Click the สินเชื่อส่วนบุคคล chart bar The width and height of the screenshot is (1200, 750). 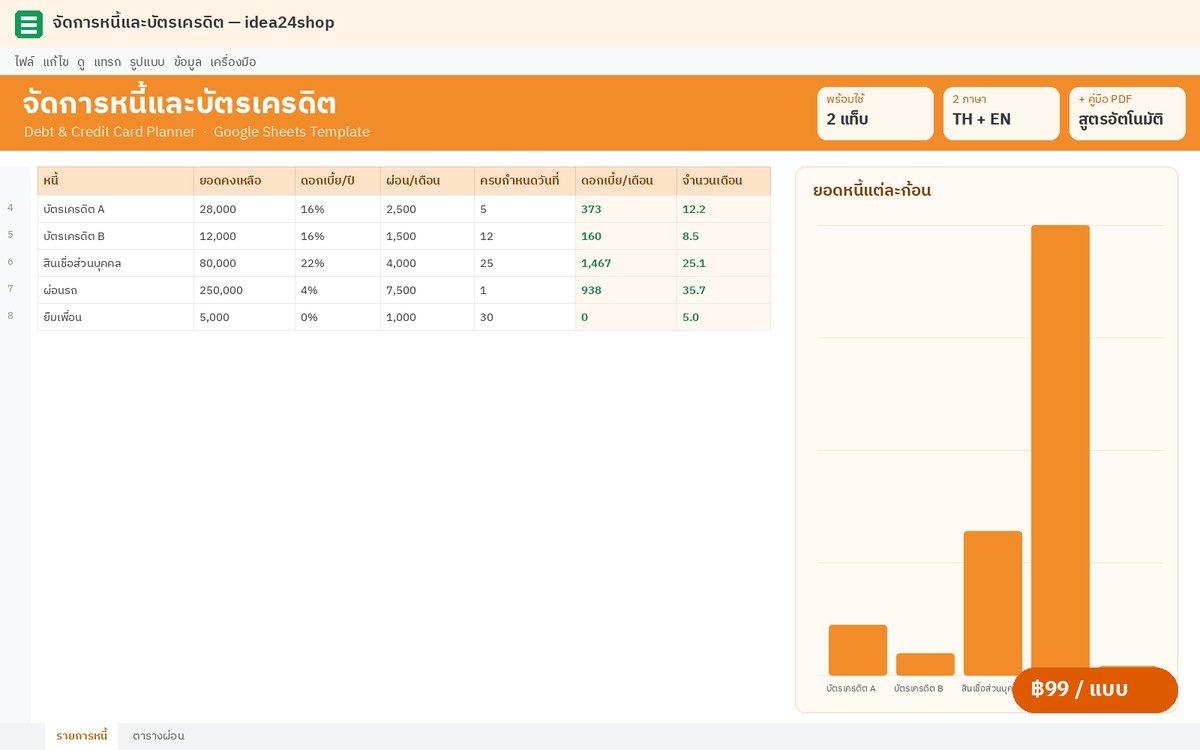[993, 603]
